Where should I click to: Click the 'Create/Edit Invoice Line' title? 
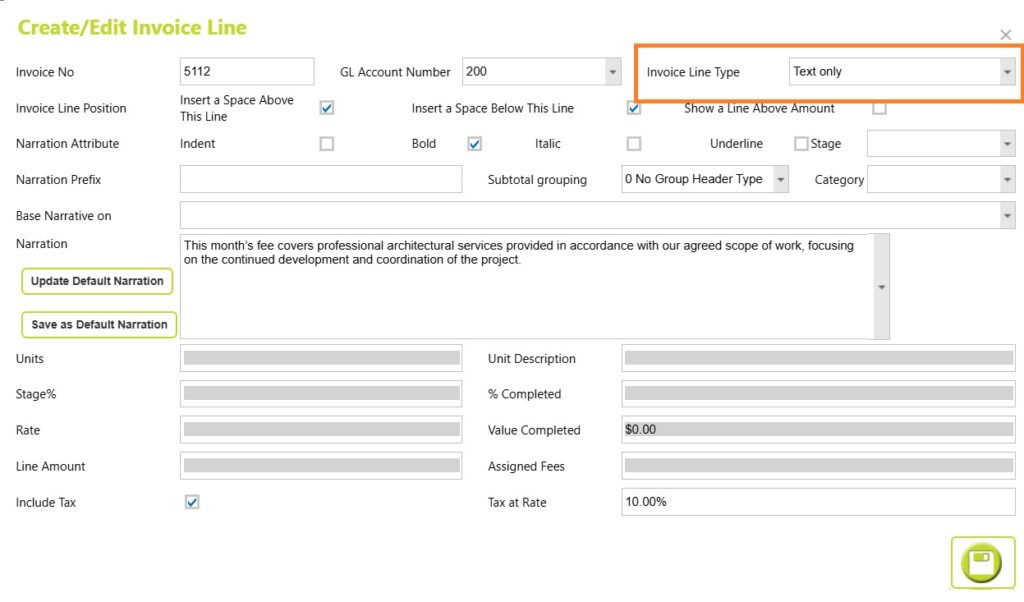click(132, 27)
